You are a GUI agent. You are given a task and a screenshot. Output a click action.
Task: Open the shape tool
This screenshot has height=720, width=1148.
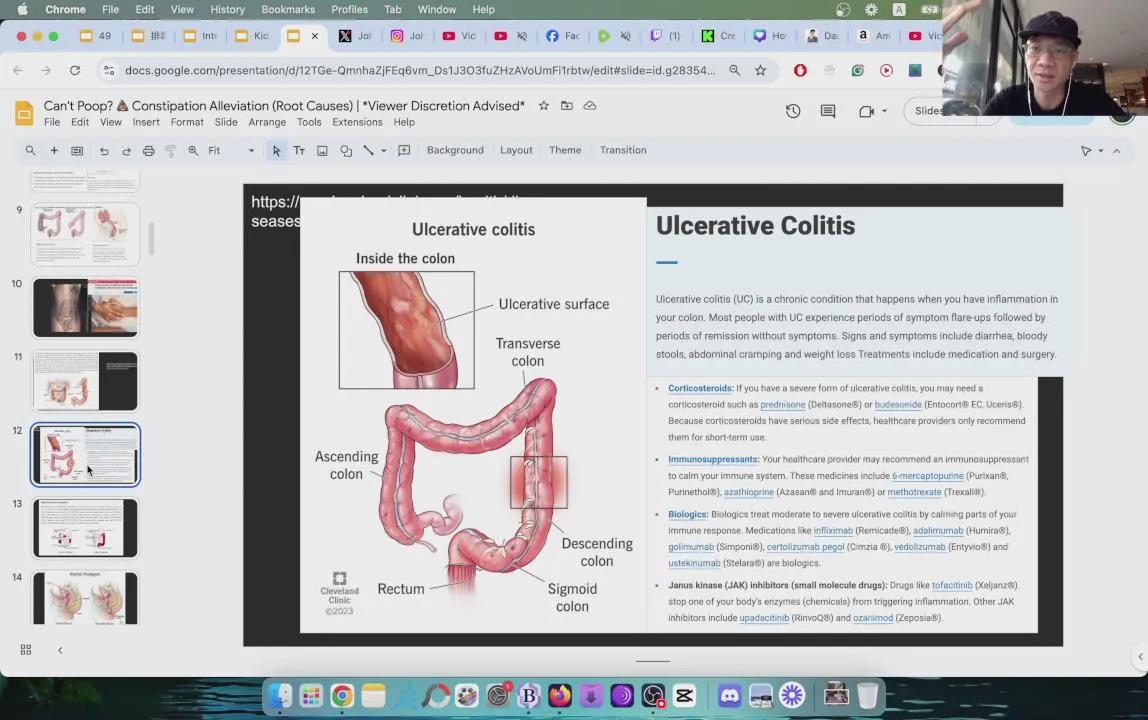pyautogui.click(x=346, y=151)
